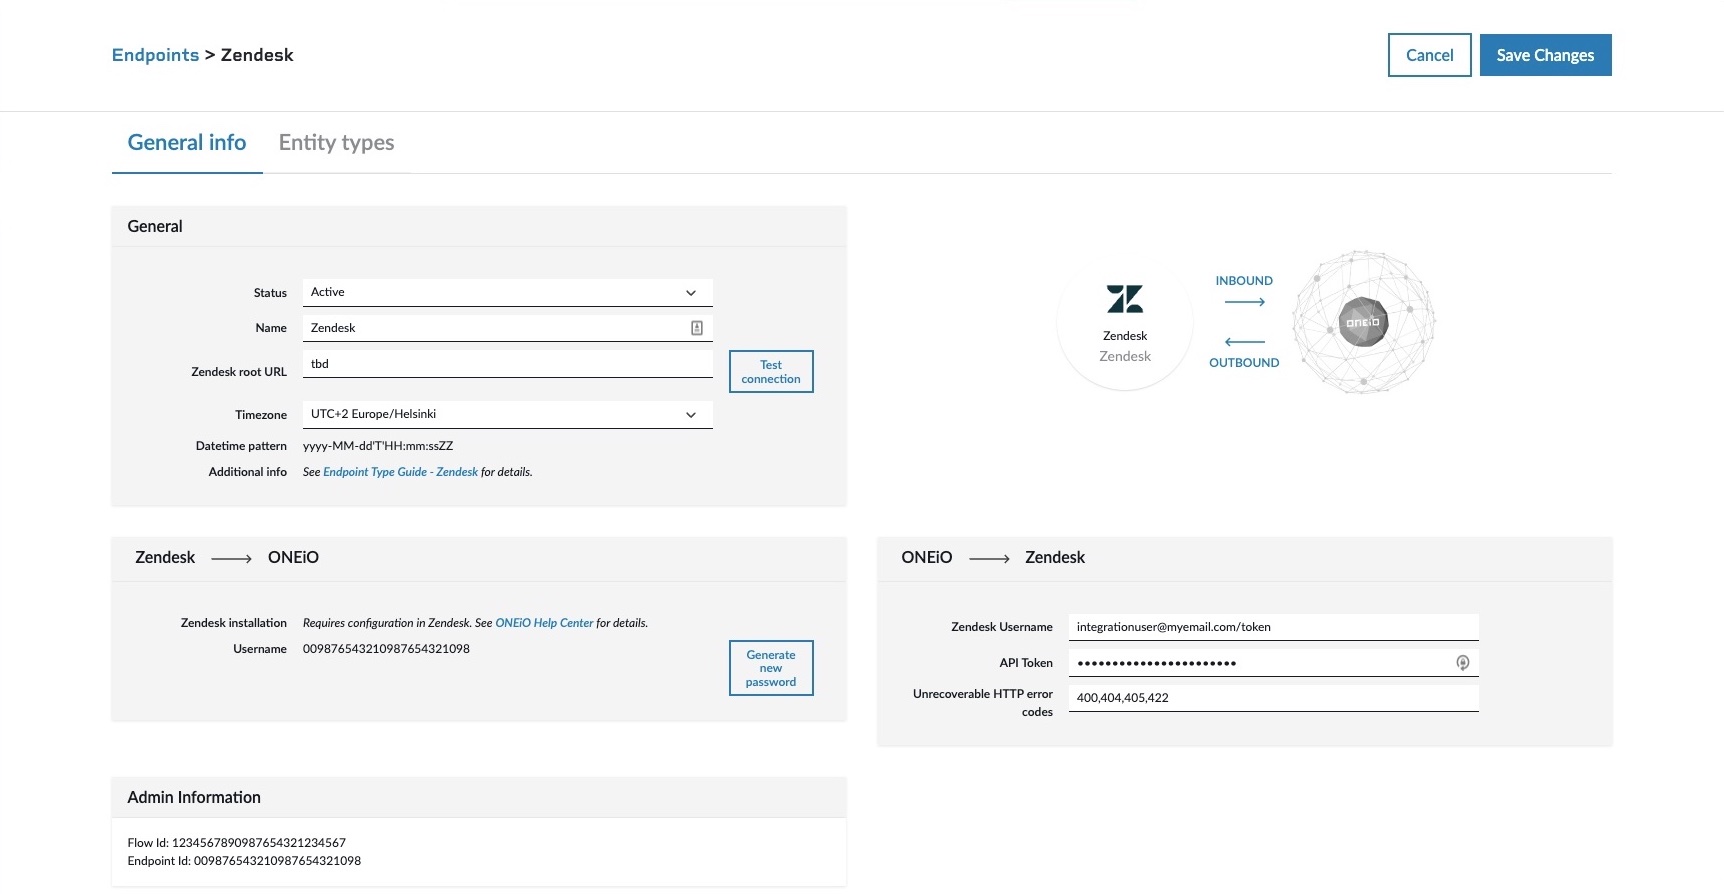Viewport: 1724px width, 894px height.
Task: Click the General section heading
Action: (x=155, y=227)
